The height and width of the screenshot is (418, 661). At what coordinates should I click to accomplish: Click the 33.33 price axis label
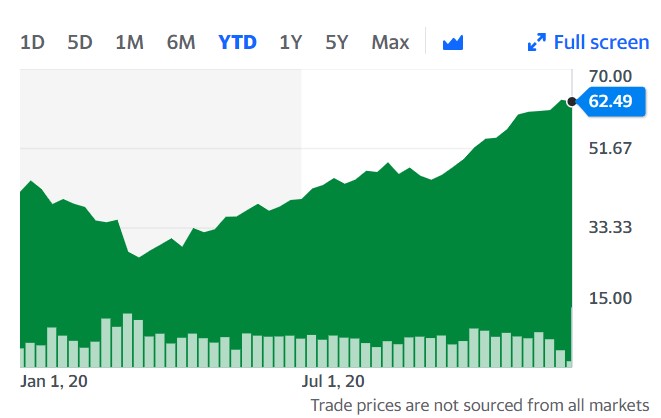pos(610,228)
